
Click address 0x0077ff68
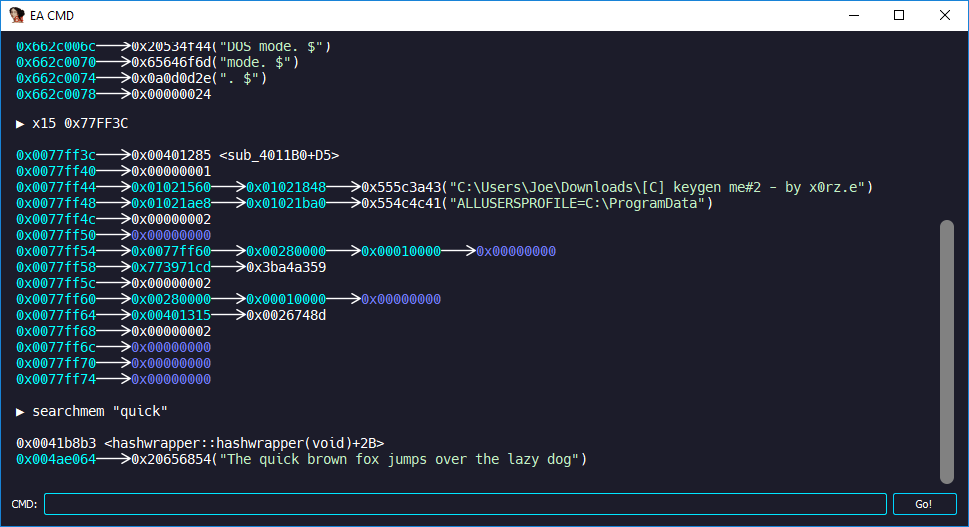coord(56,331)
